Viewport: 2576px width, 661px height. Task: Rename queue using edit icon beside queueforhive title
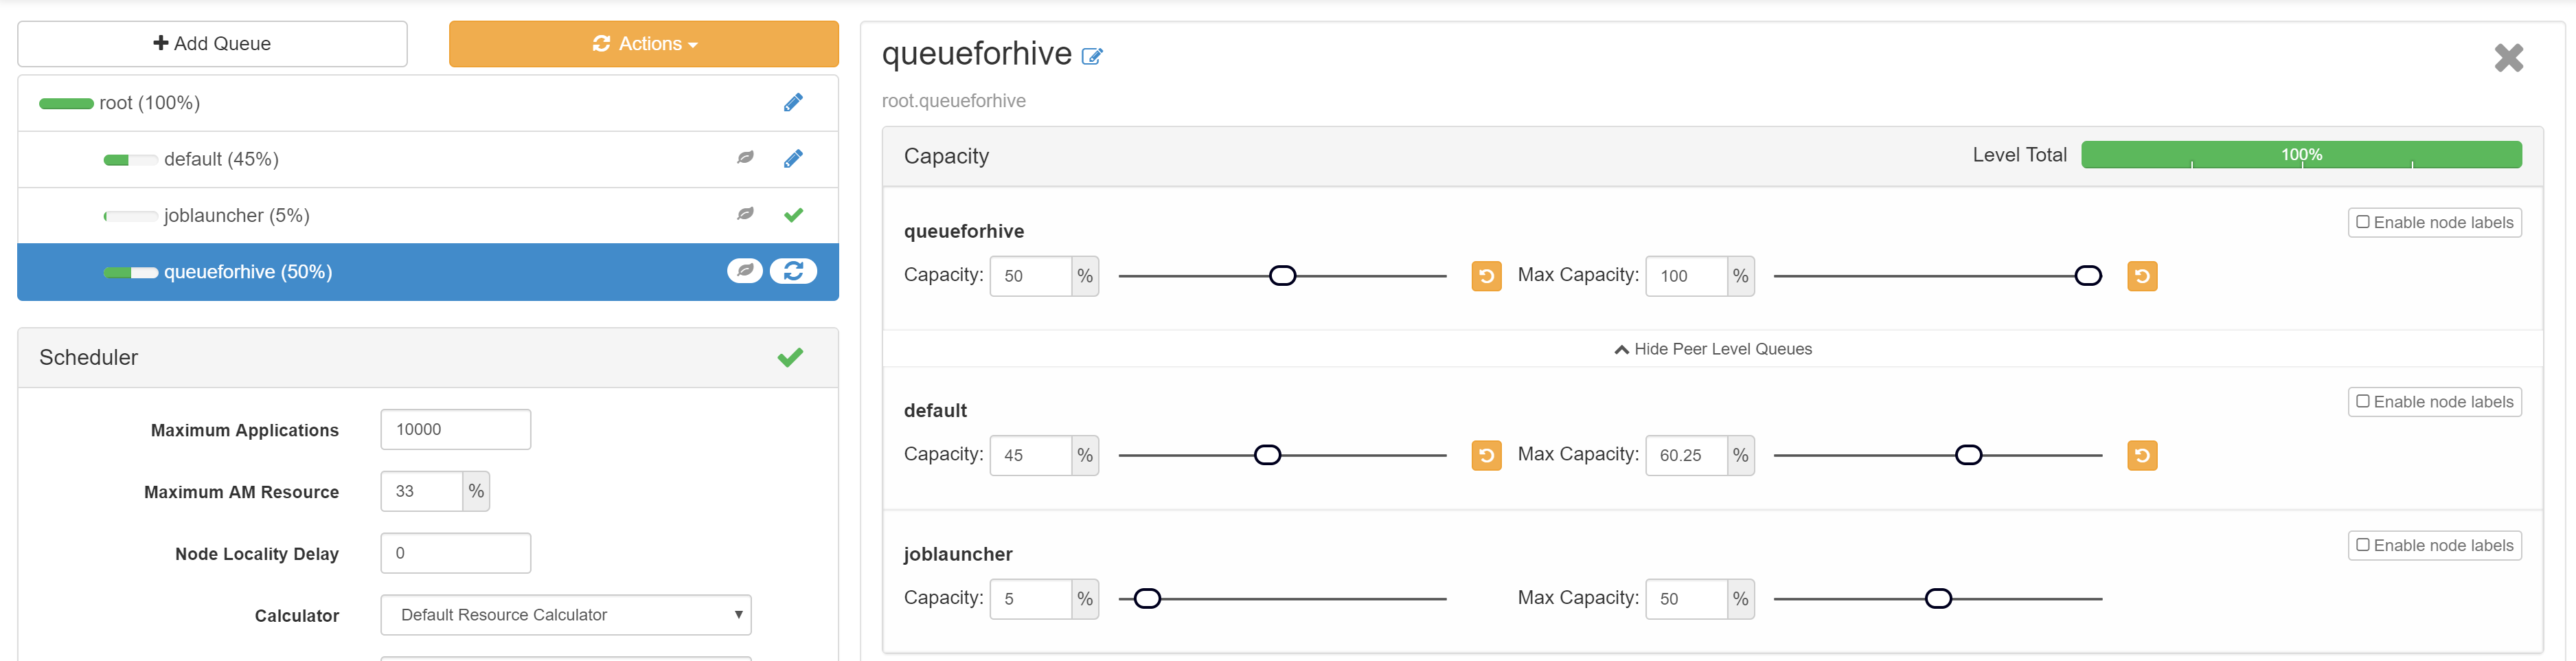(1092, 57)
